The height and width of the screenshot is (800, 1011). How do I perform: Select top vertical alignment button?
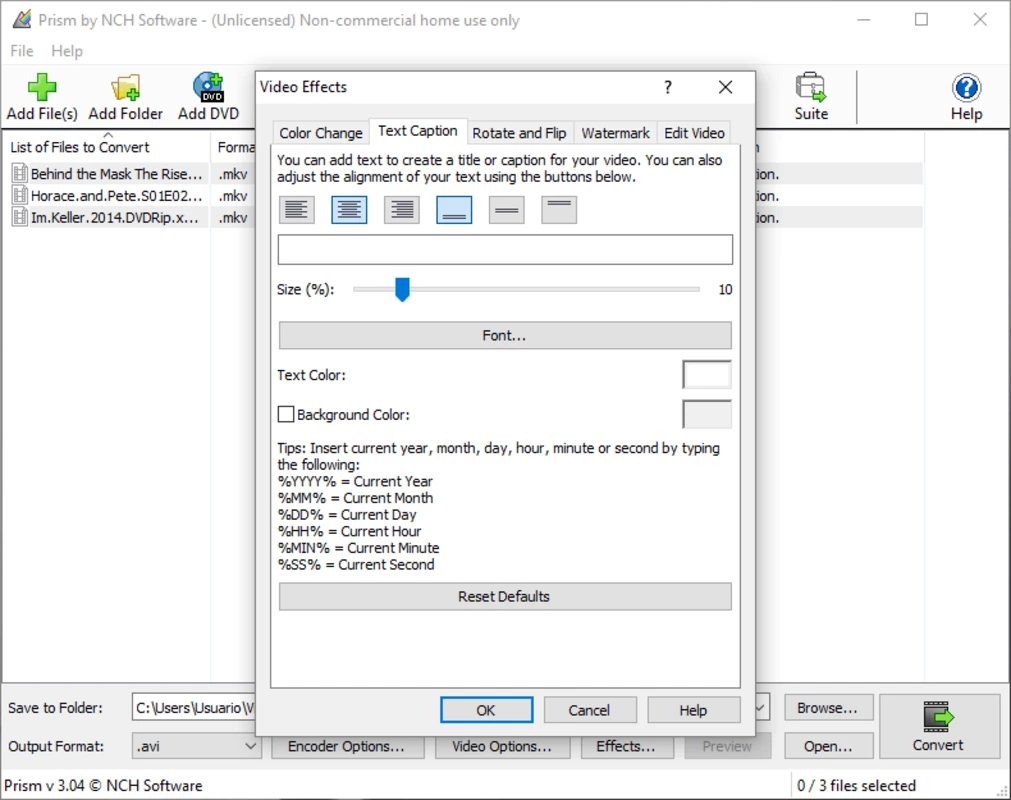[x=559, y=210]
